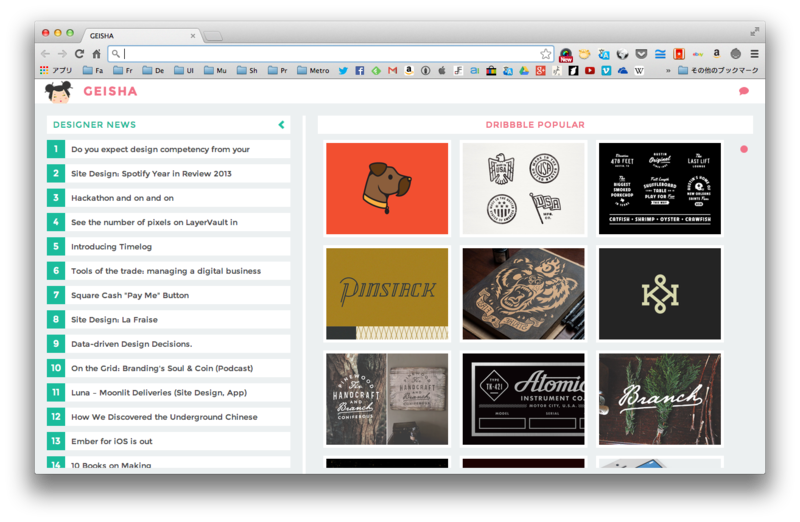
Task: Open the KH monogram shot
Action: click(x=660, y=294)
